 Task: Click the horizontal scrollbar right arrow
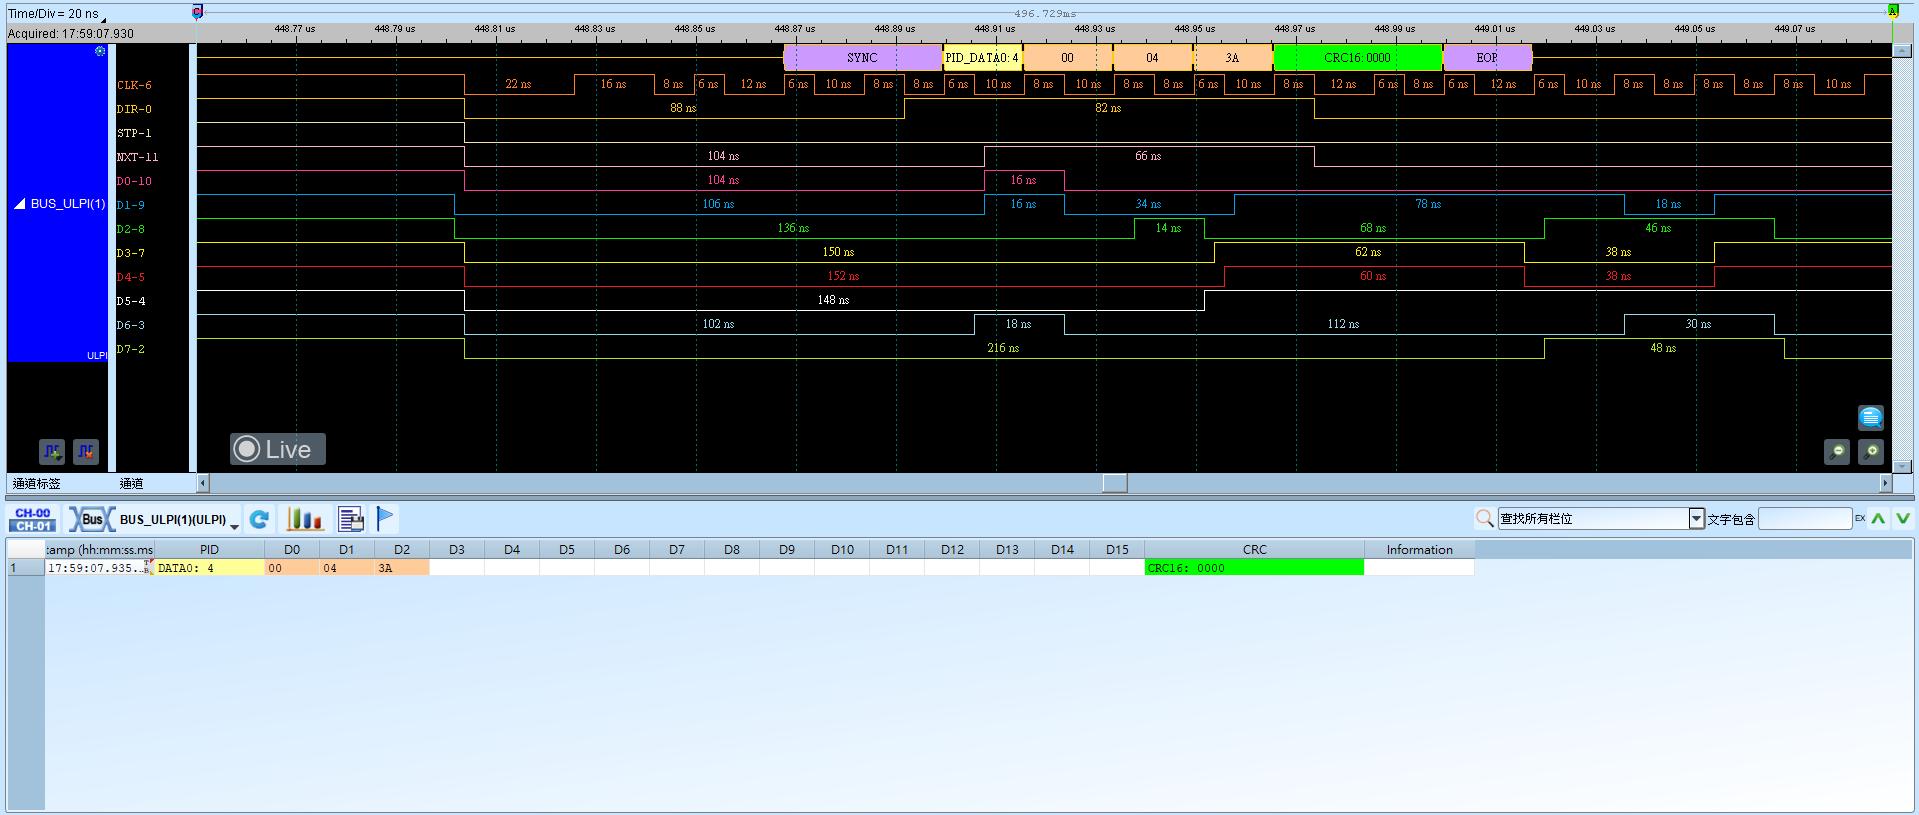tap(1886, 483)
